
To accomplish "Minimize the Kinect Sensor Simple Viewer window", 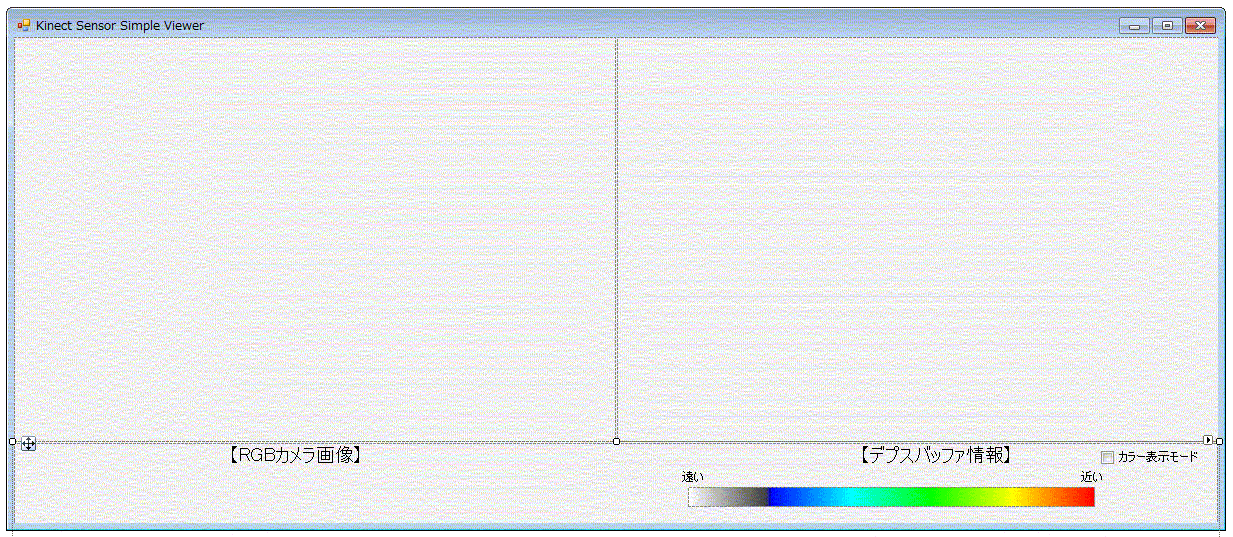I will point(1134,26).
